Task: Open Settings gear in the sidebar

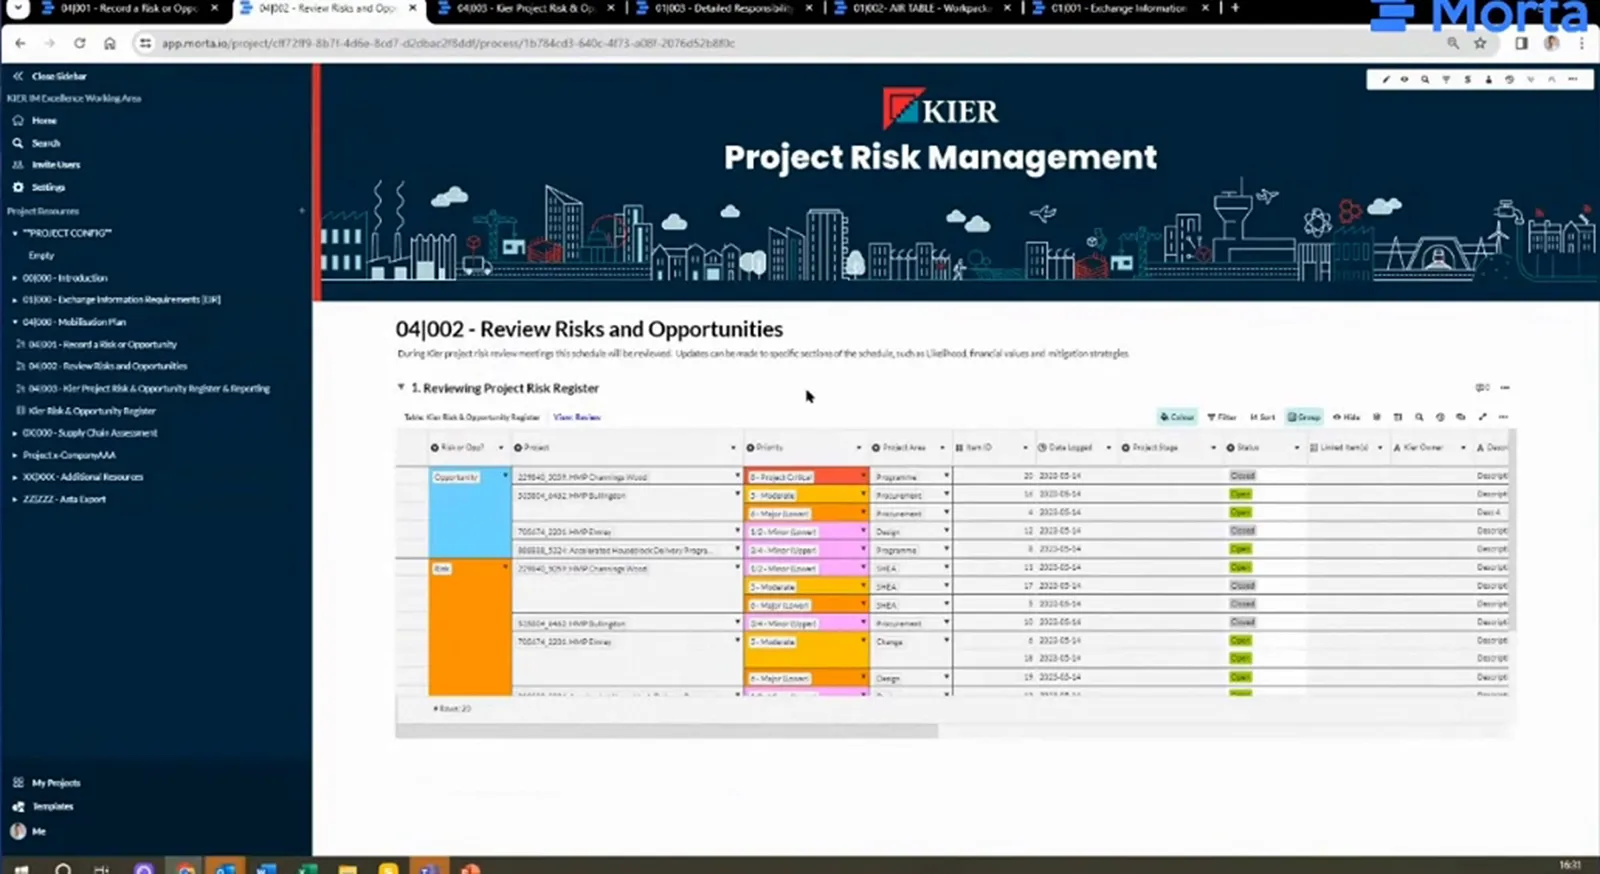Action: click(x=18, y=187)
